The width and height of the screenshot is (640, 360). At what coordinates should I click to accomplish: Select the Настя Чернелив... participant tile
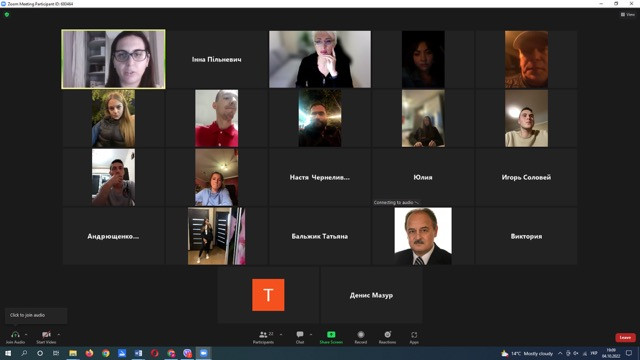(x=320, y=177)
